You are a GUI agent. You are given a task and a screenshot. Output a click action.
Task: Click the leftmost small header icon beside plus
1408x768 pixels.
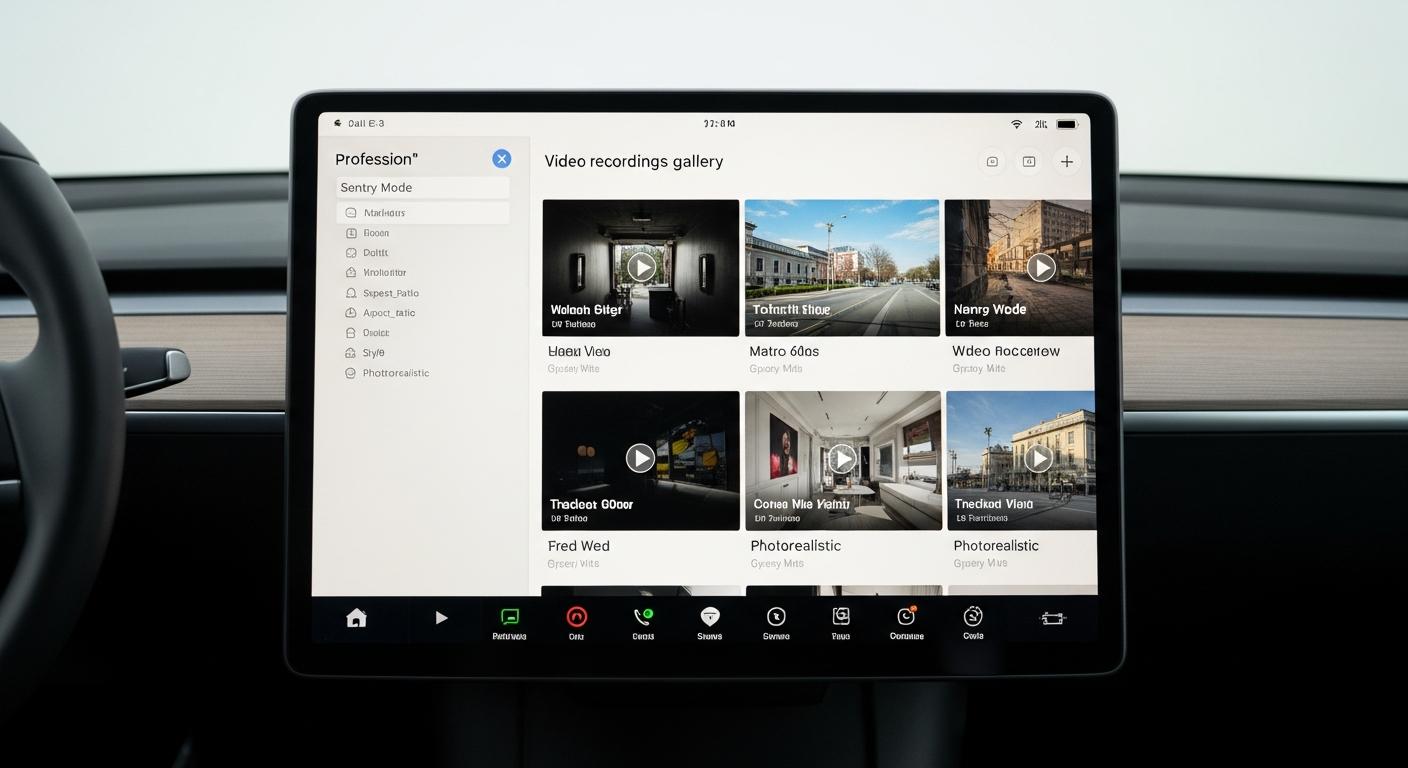[x=992, y=162]
